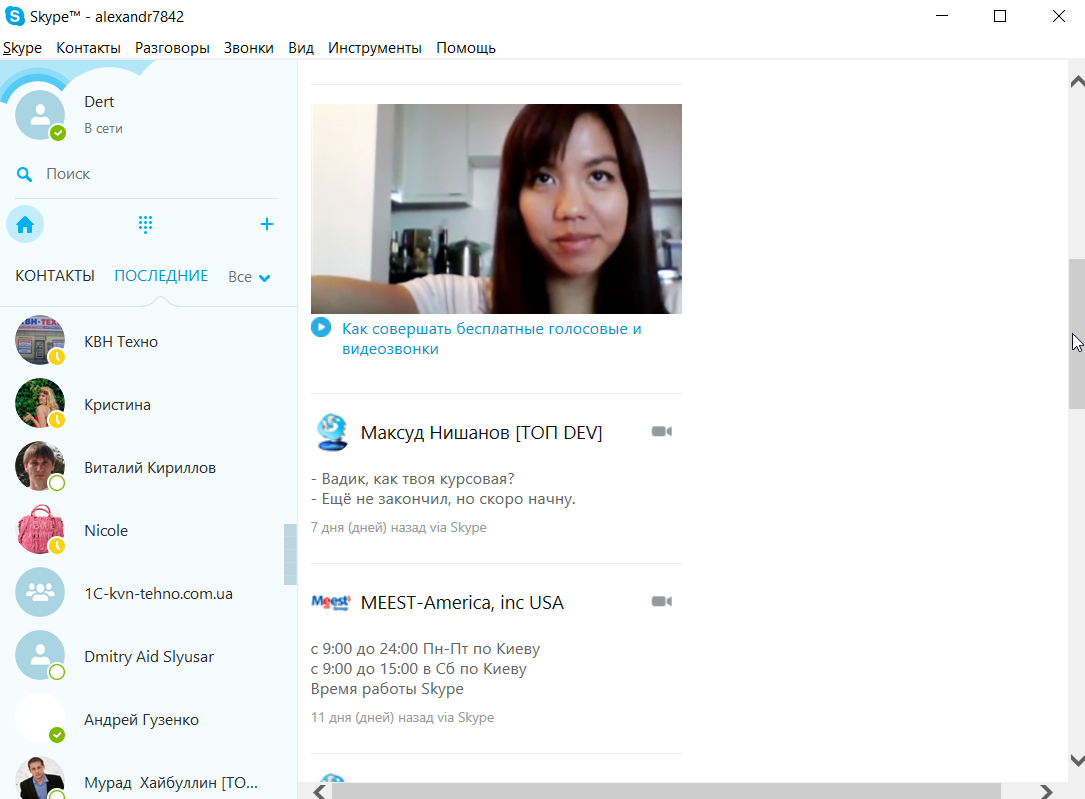The width and height of the screenshot is (1085, 799).
Task: Click Мурад Хайбуллин's avatar
Action: (x=40, y=780)
